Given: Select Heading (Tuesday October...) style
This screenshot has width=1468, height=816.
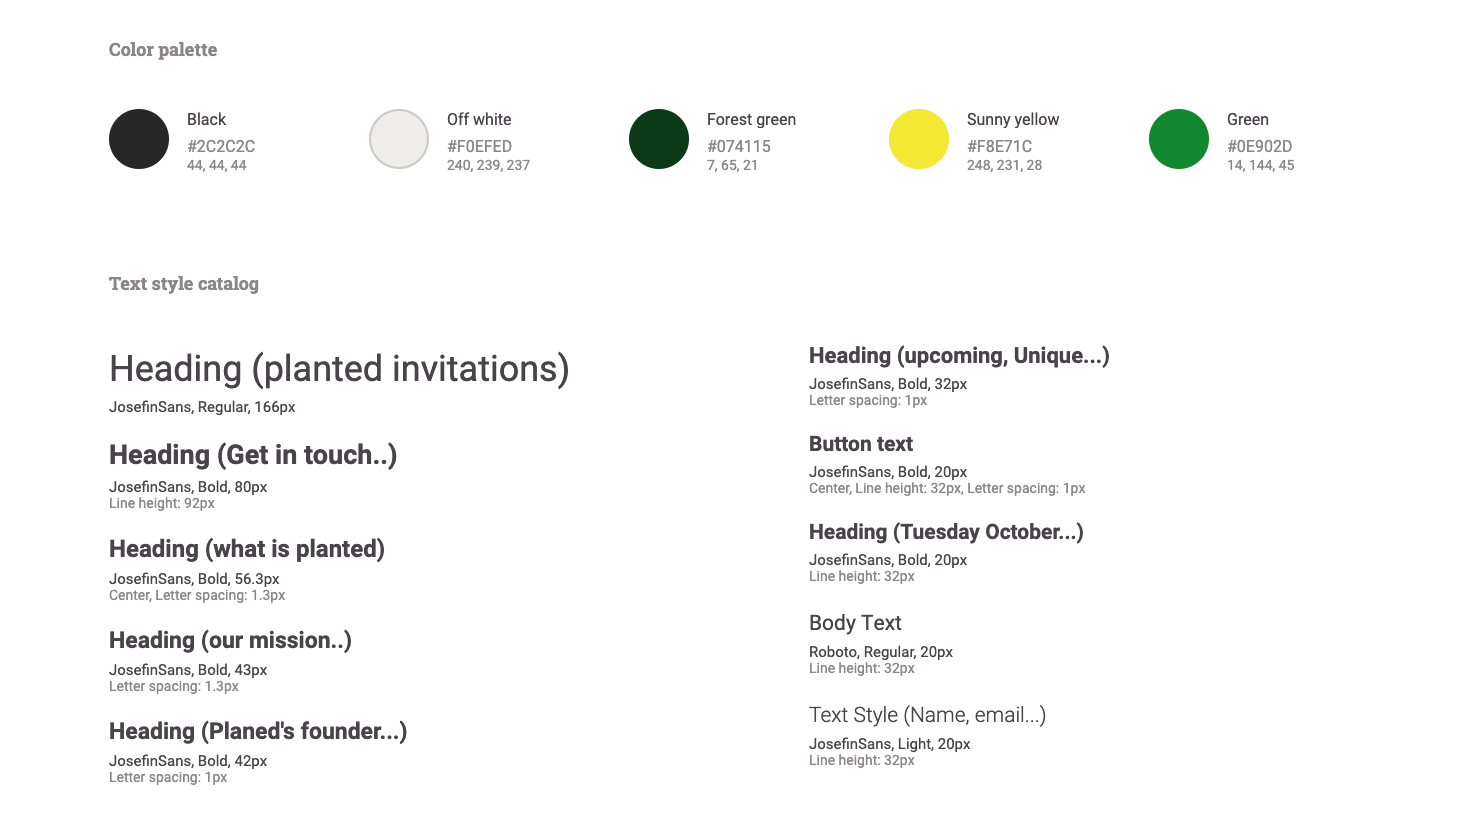Looking at the screenshot, I should click(x=946, y=532).
